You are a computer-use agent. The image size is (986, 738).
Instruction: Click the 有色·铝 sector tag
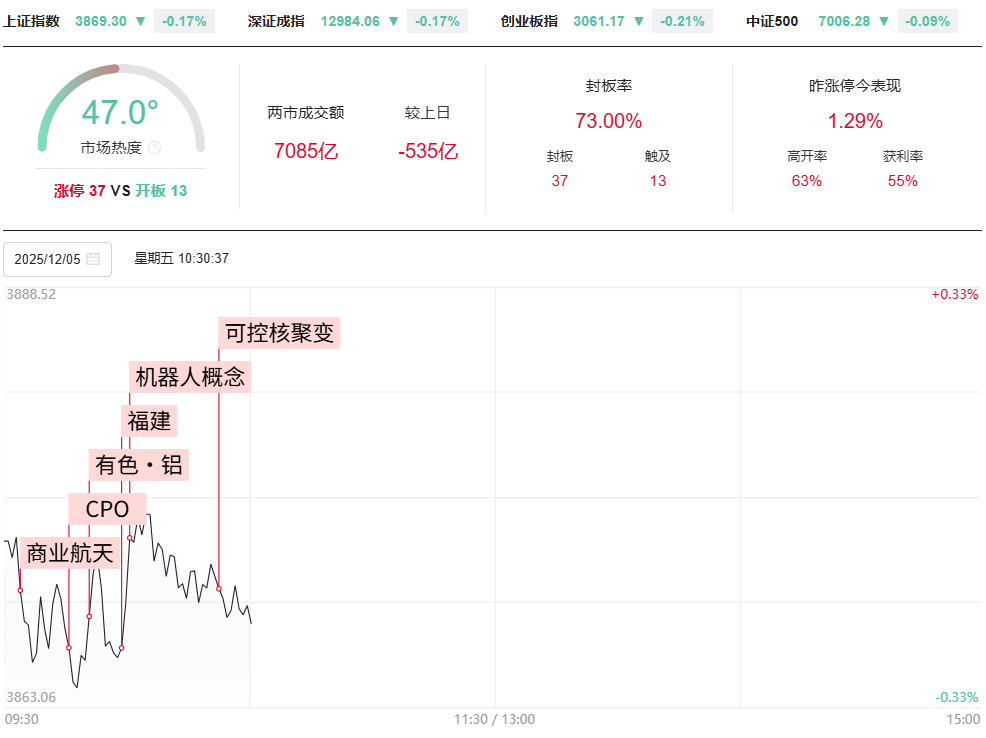139,465
